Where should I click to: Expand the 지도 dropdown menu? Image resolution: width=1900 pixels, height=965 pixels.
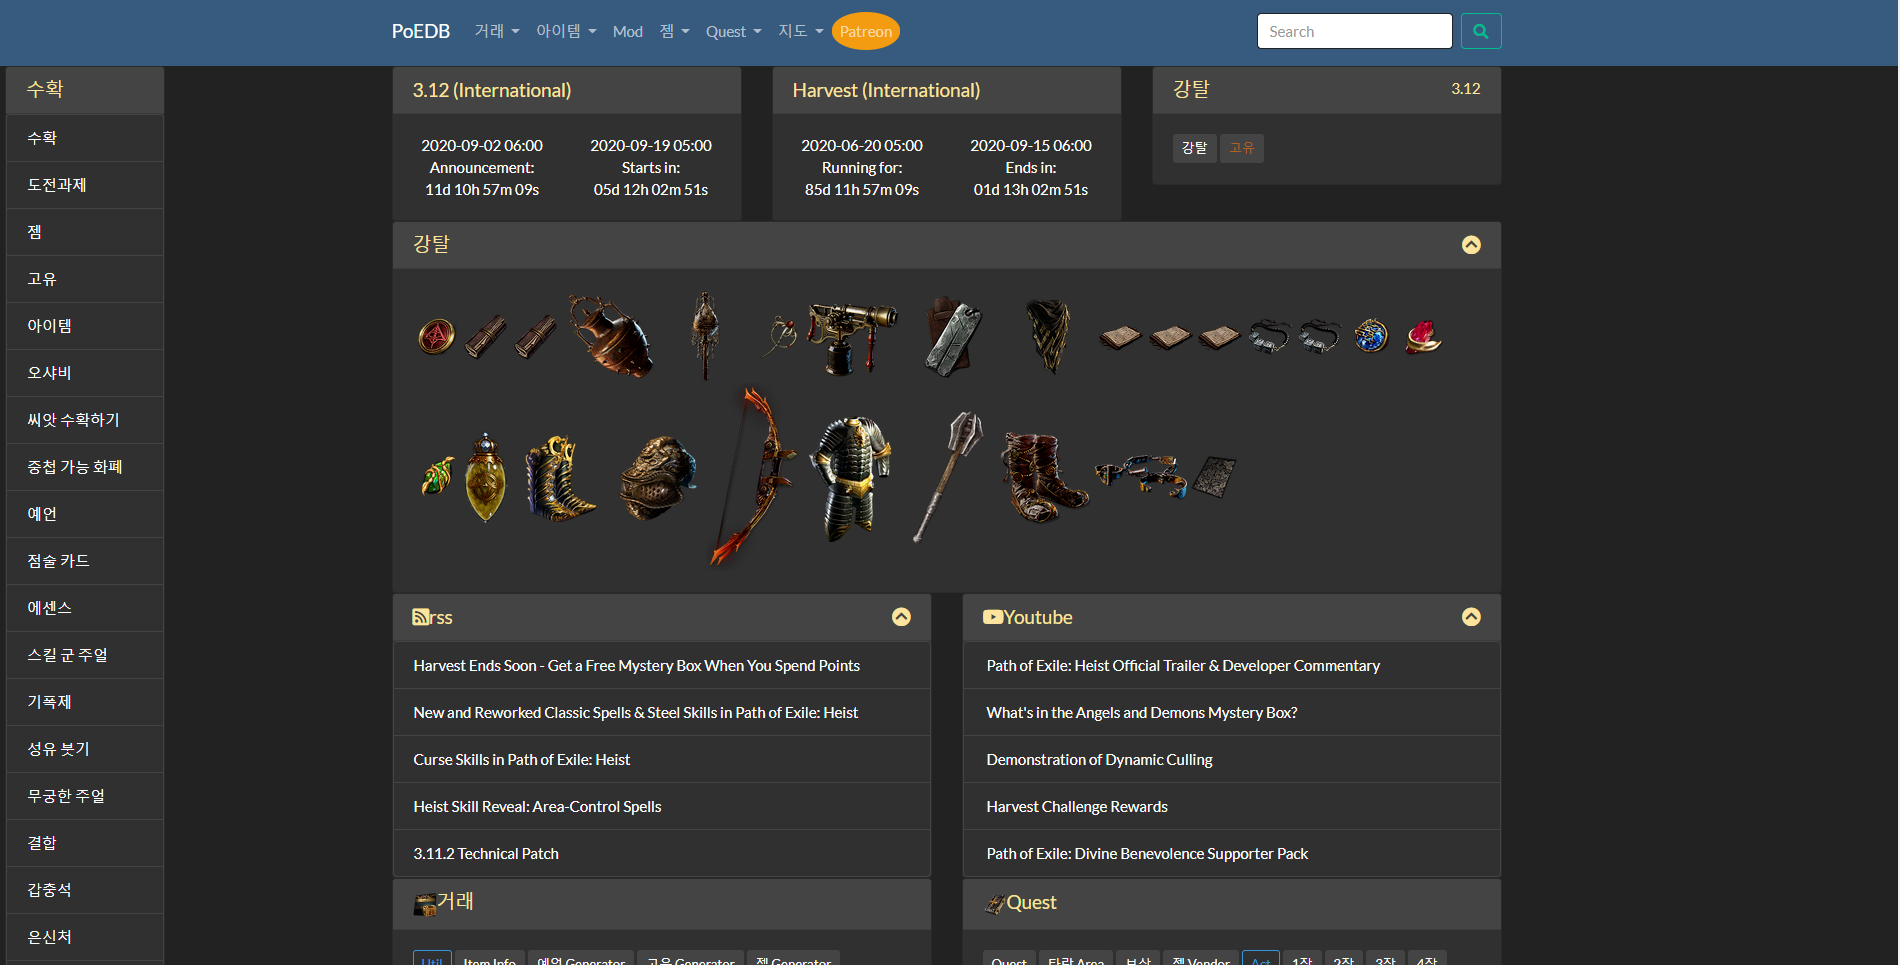coord(801,31)
